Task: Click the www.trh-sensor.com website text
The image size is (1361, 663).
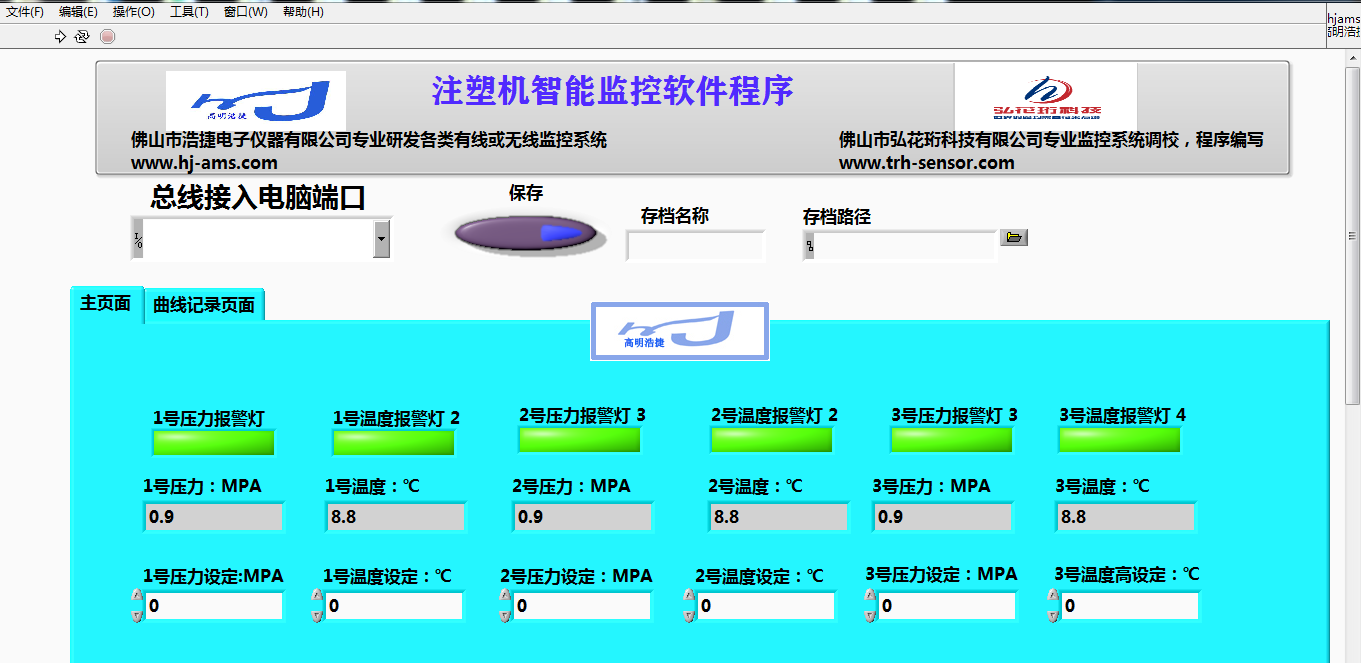Action: tap(926, 163)
